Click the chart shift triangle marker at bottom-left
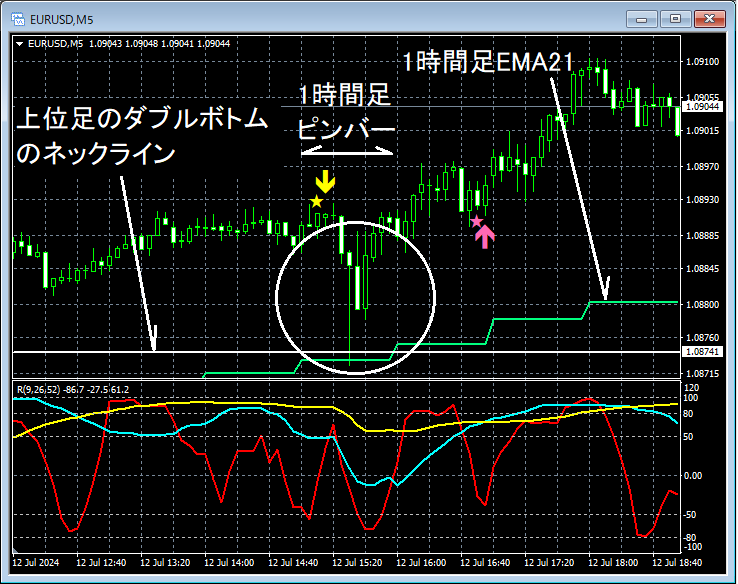This screenshot has height=584, width=738. 16,550
